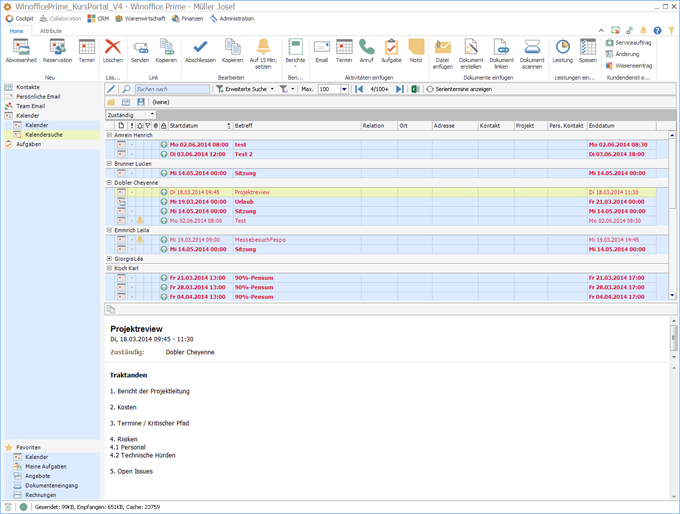Insert Aufgabe task activity
The image size is (680, 514).
click(391, 51)
